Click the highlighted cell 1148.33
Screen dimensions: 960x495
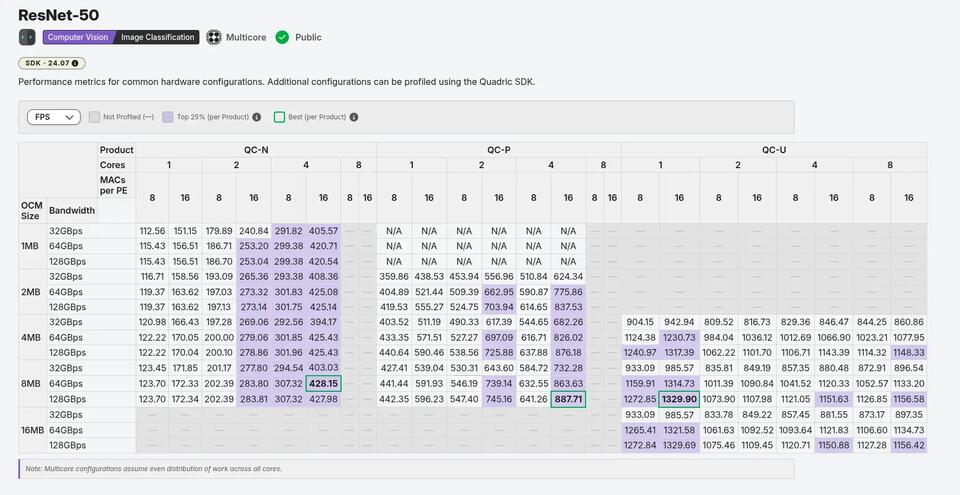(x=909, y=353)
